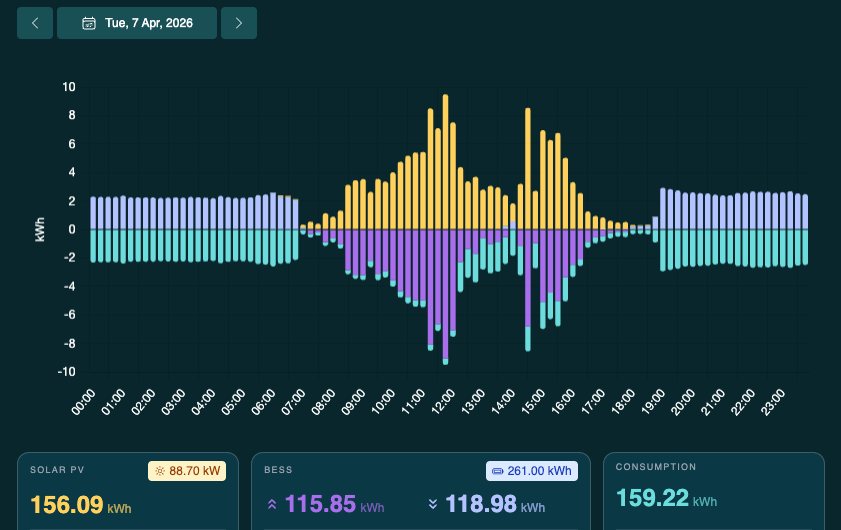Click the BESS card heading
Viewport: 841px width, 530px height.
[x=278, y=470]
